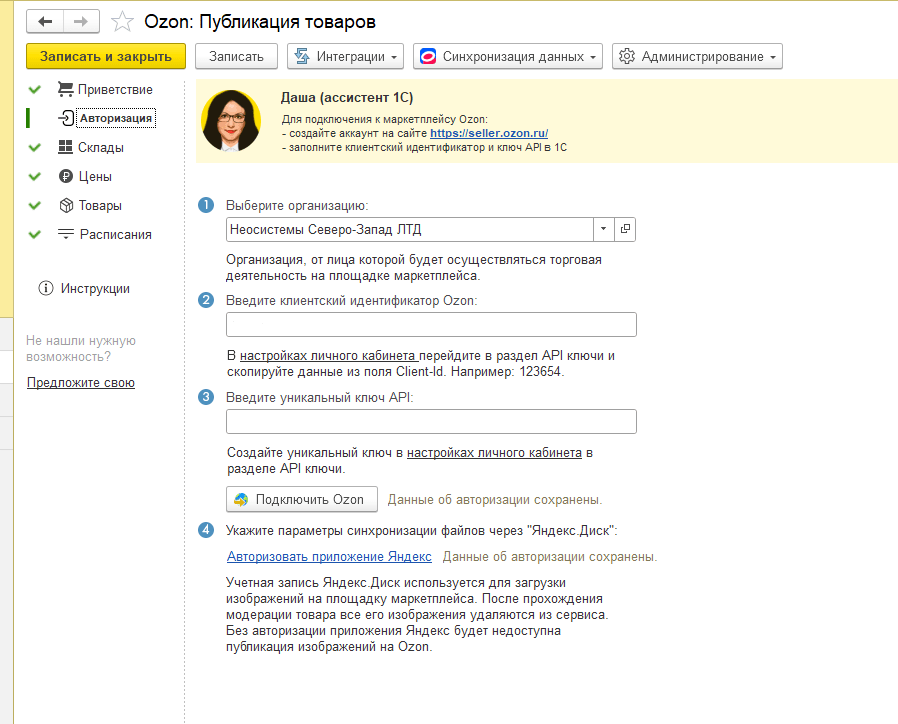Open the Цены section
898x724 pixels.
click(x=95, y=176)
